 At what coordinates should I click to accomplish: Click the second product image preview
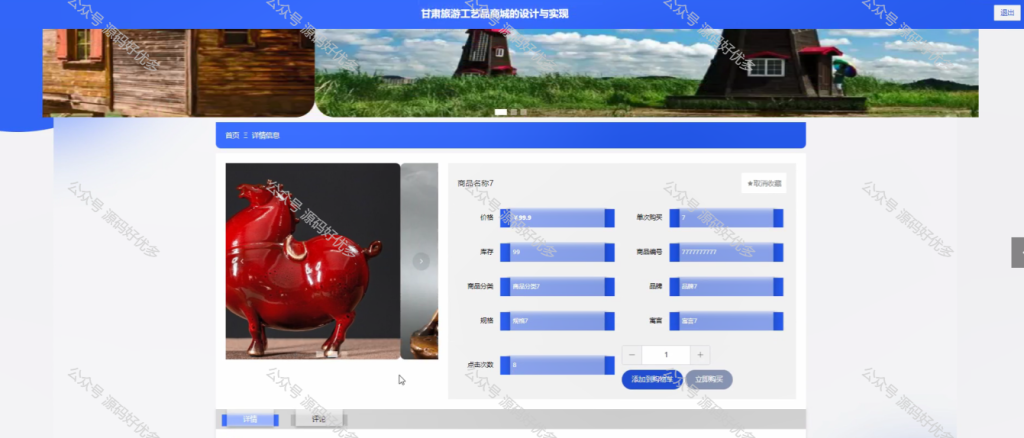tap(419, 261)
